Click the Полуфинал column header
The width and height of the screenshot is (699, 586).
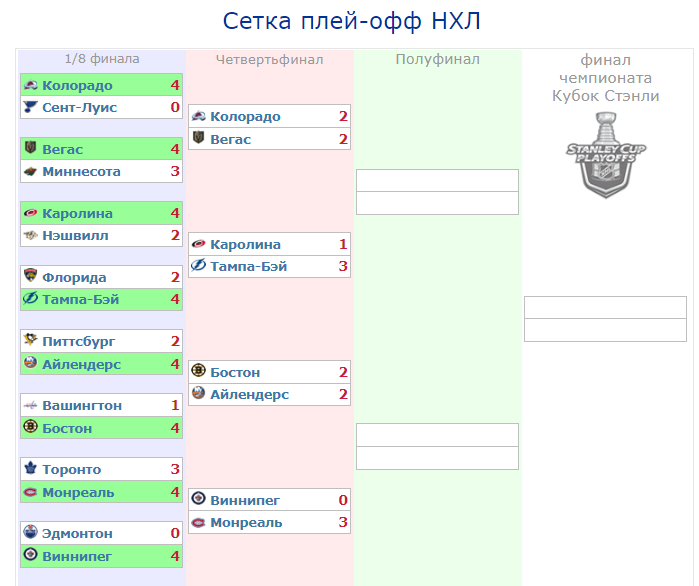pos(437,60)
